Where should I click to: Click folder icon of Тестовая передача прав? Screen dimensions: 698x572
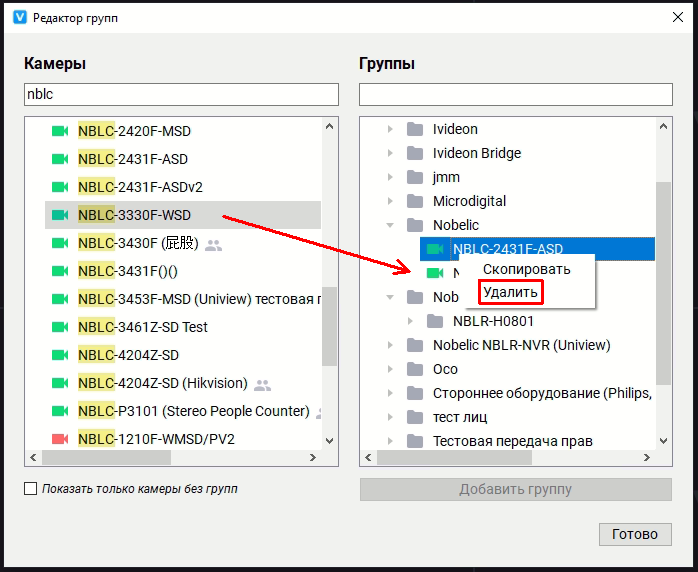click(x=415, y=441)
